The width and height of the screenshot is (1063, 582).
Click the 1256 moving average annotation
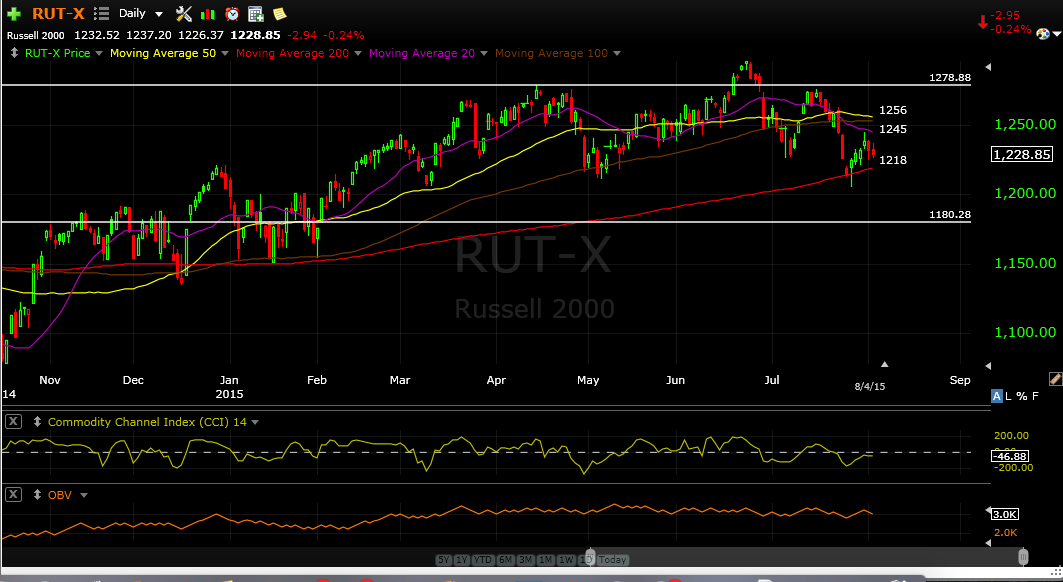coord(893,110)
